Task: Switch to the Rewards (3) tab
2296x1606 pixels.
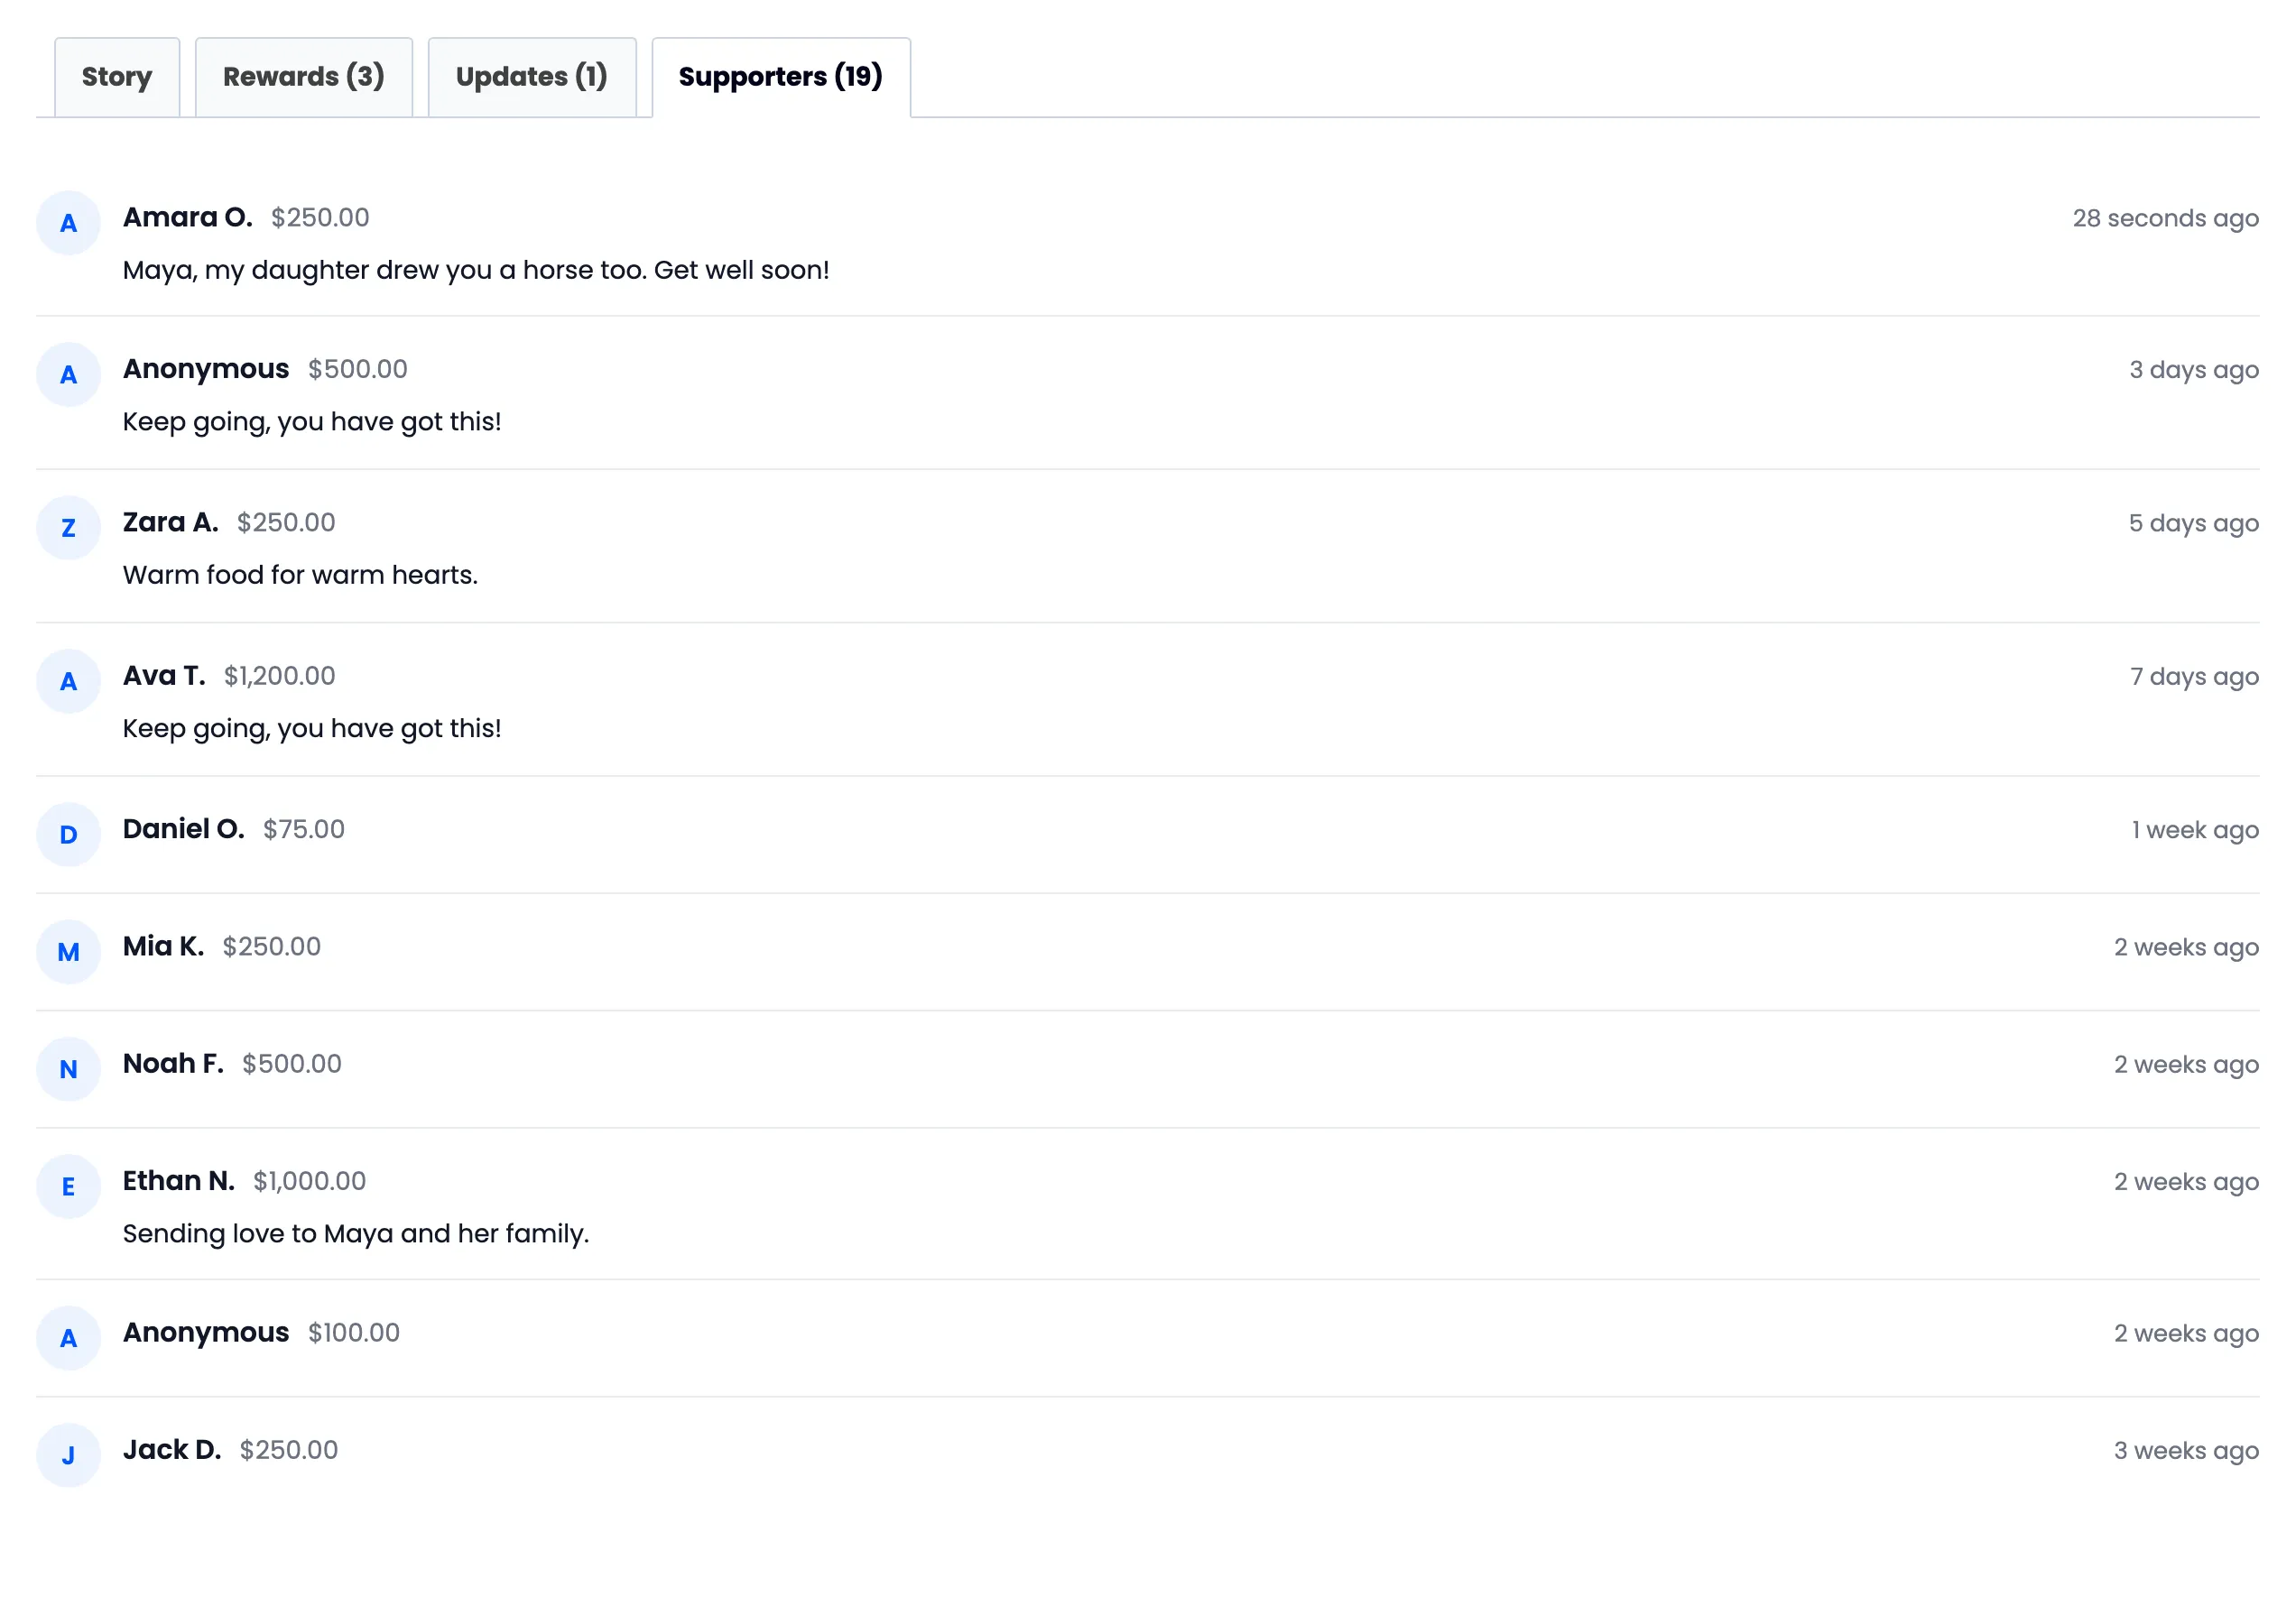Action: click(304, 77)
